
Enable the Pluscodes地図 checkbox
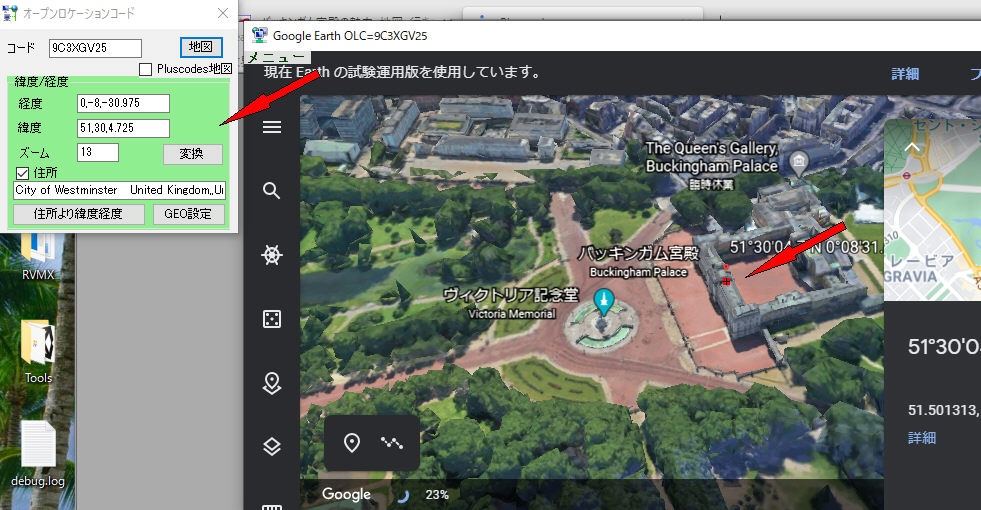146,69
